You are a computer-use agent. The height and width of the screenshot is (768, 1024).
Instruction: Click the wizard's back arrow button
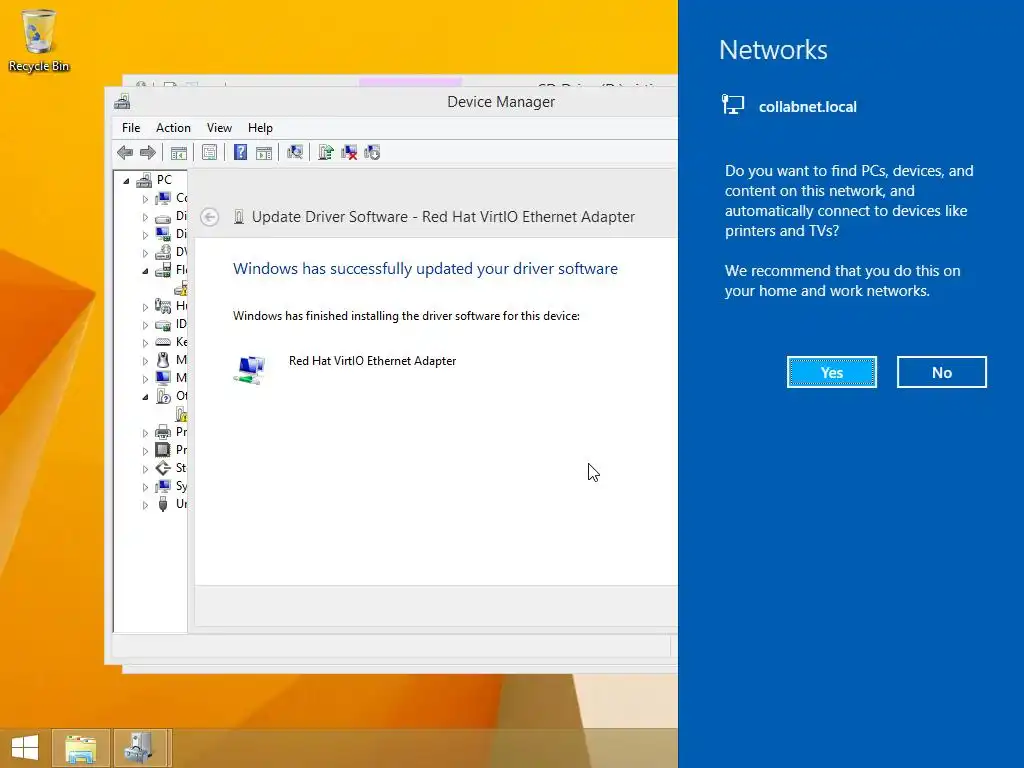pos(210,217)
